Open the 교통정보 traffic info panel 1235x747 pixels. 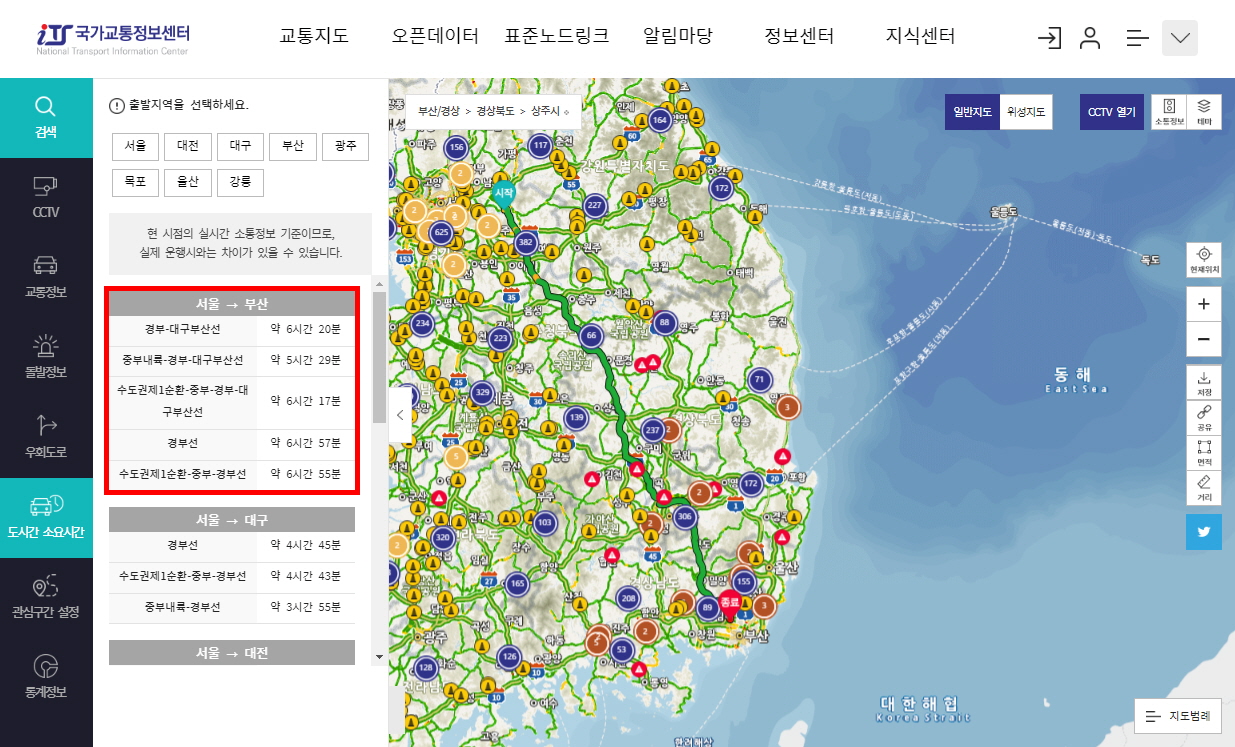click(46, 278)
